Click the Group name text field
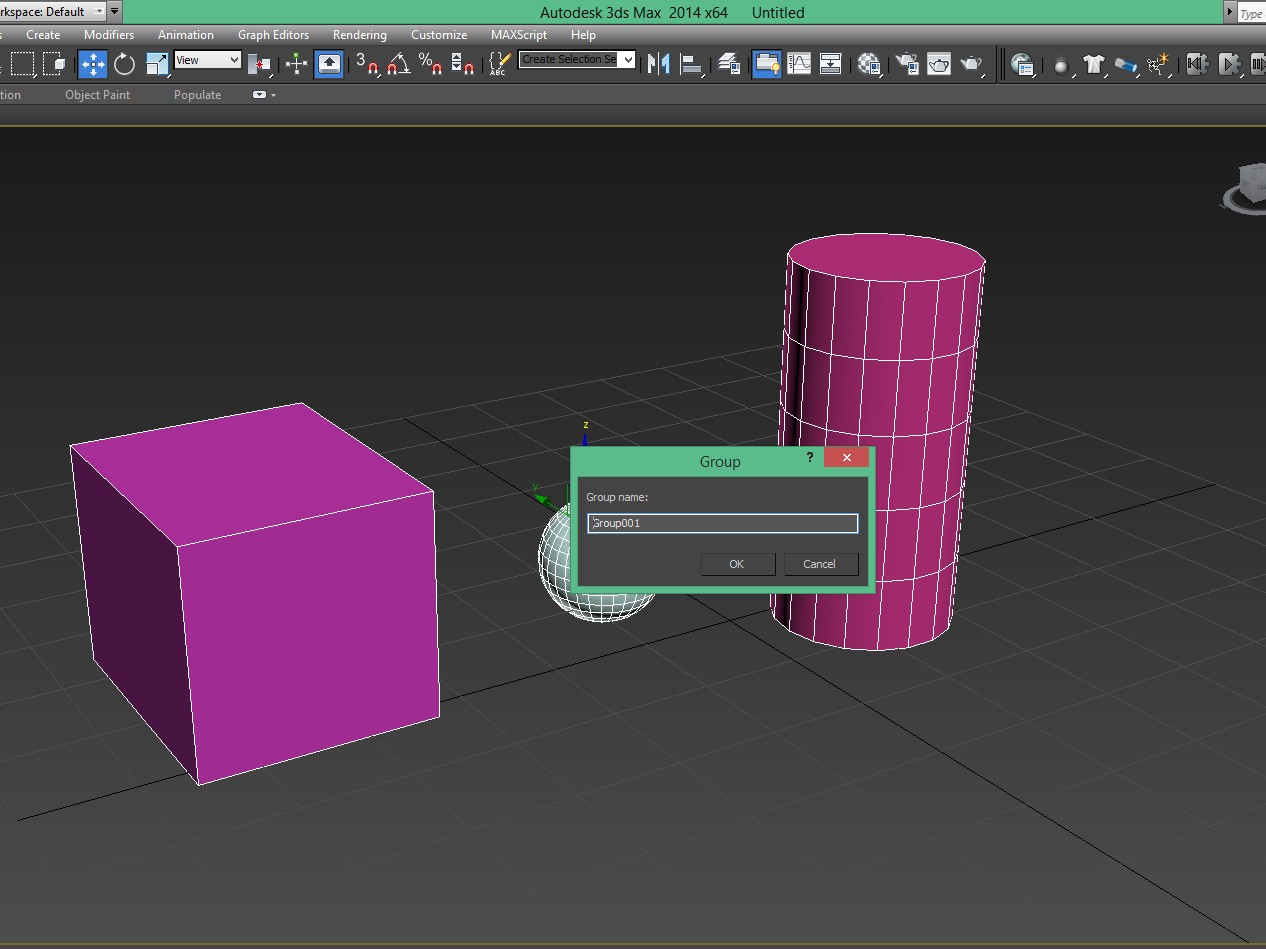1266x949 pixels. pyautogui.click(x=722, y=523)
